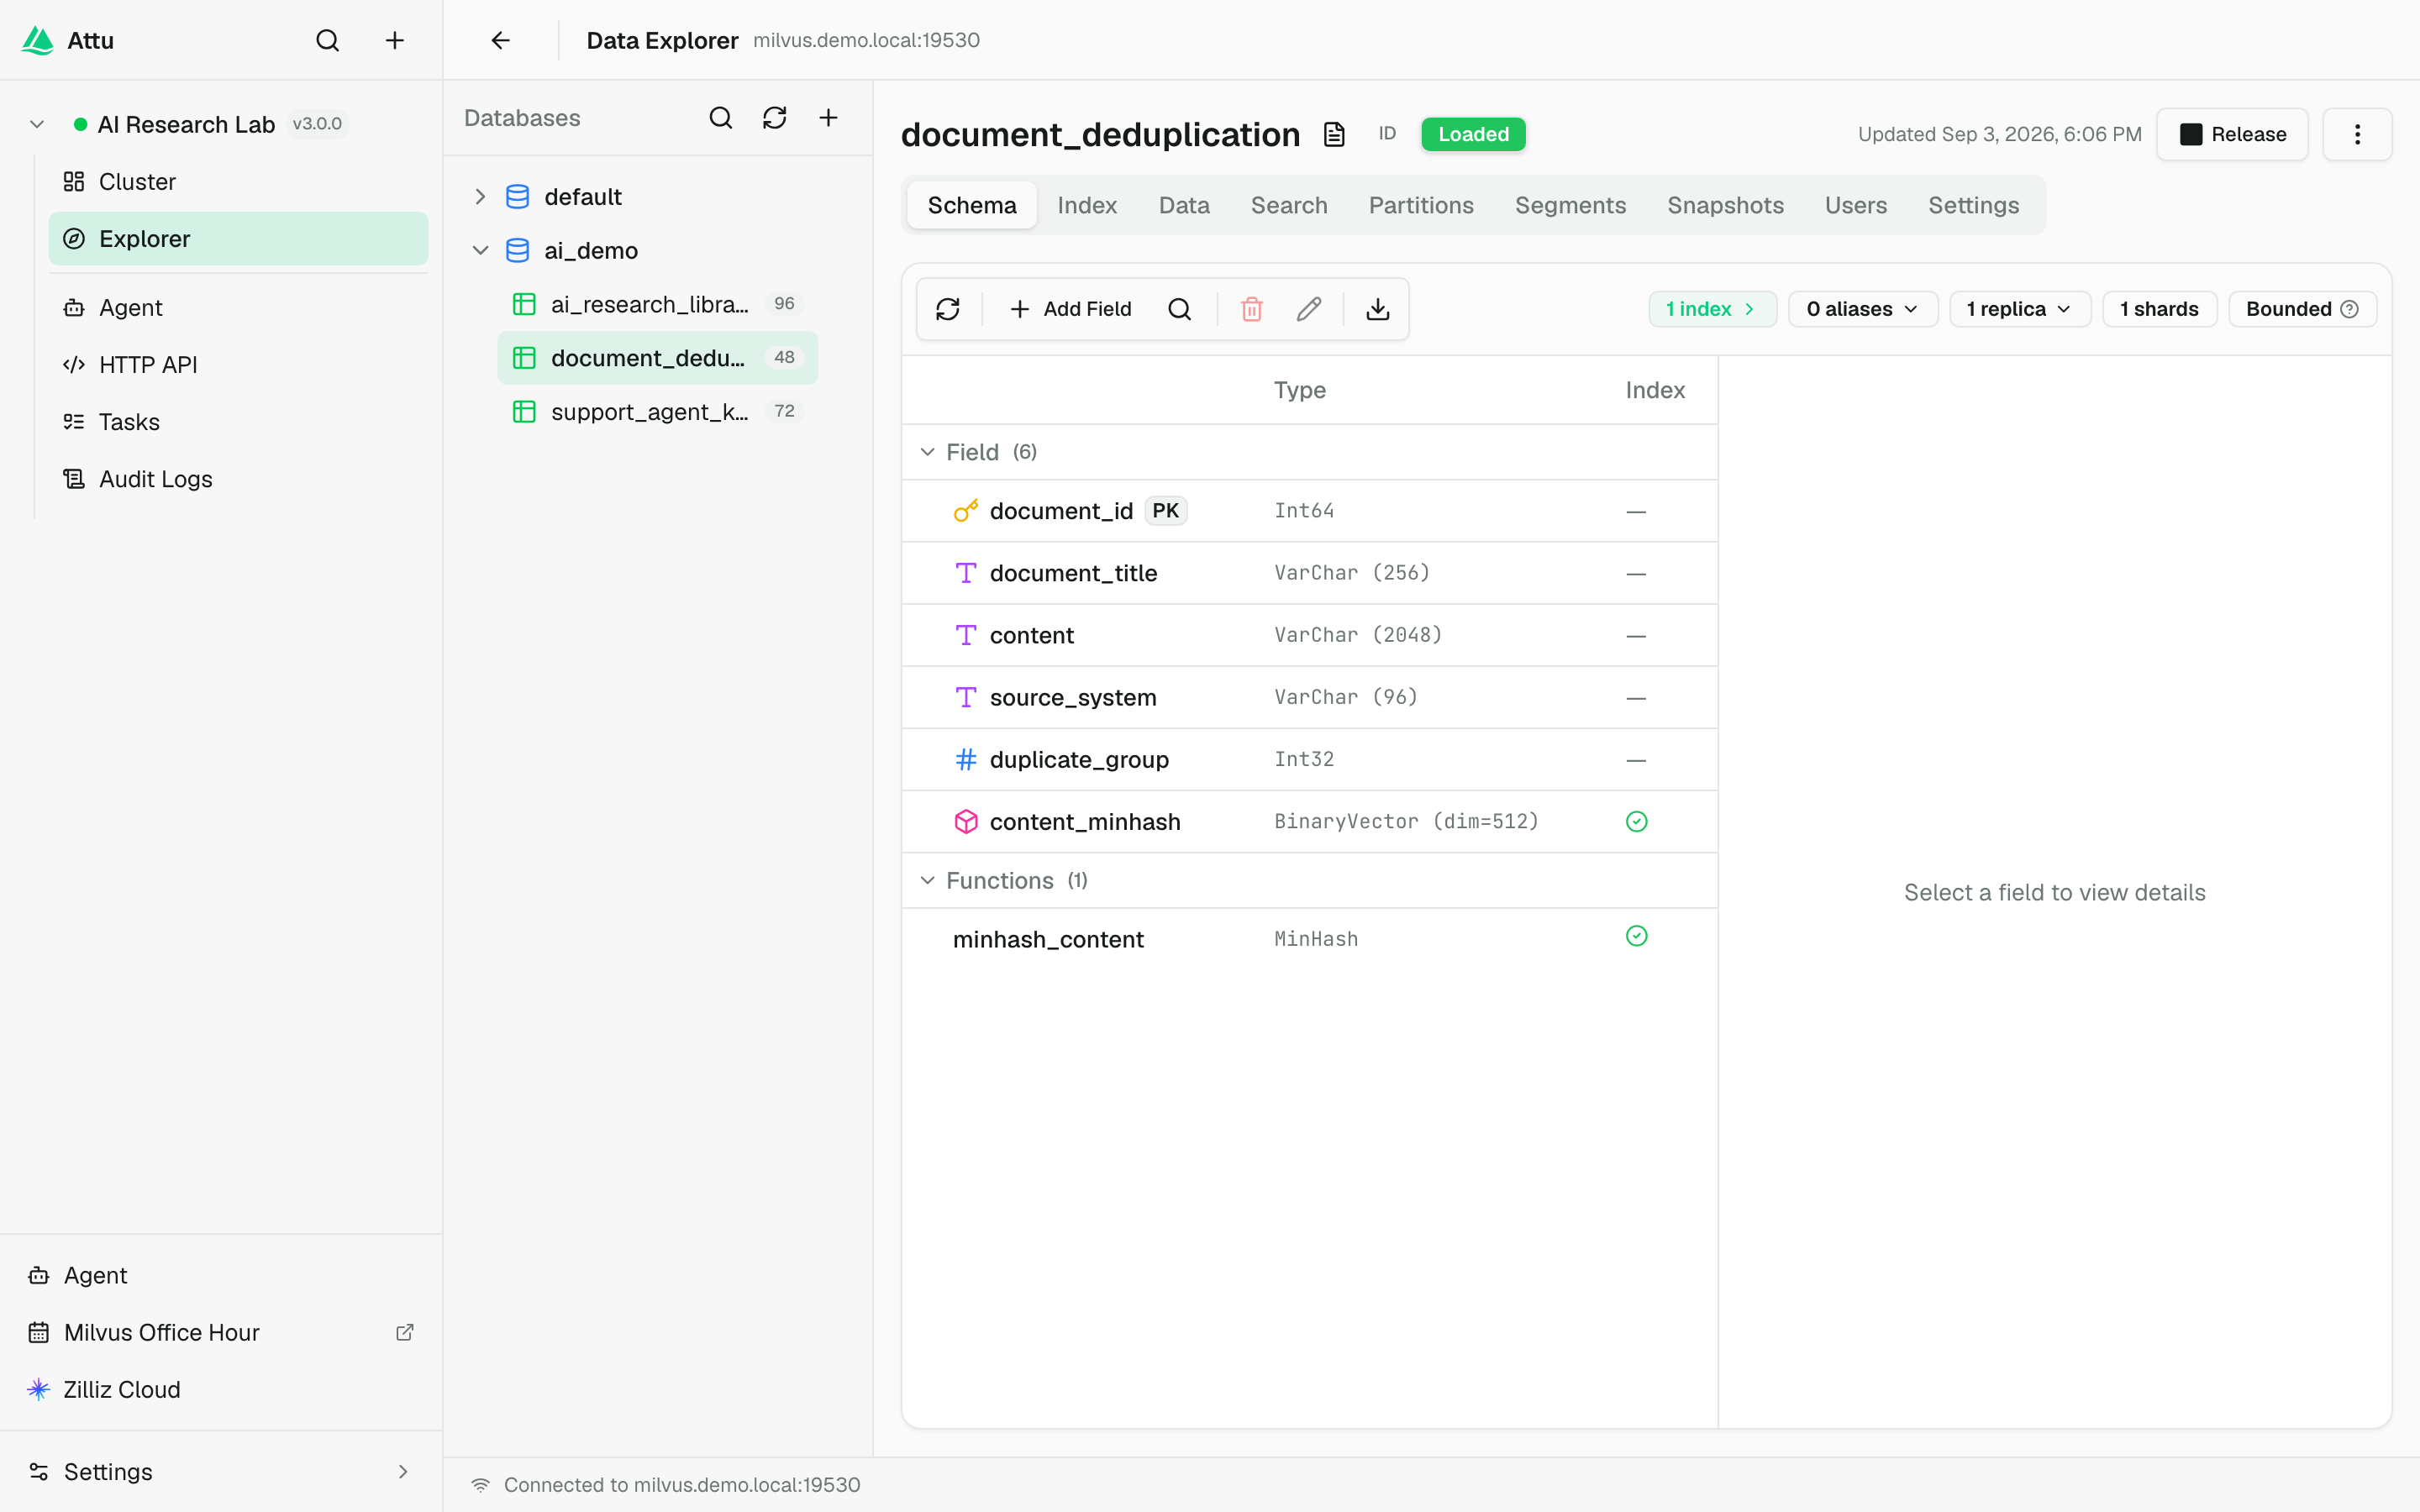The width and height of the screenshot is (2420, 1512).
Task: Click the Zilliz Cloud star icon
Action: click(38, 1389)
